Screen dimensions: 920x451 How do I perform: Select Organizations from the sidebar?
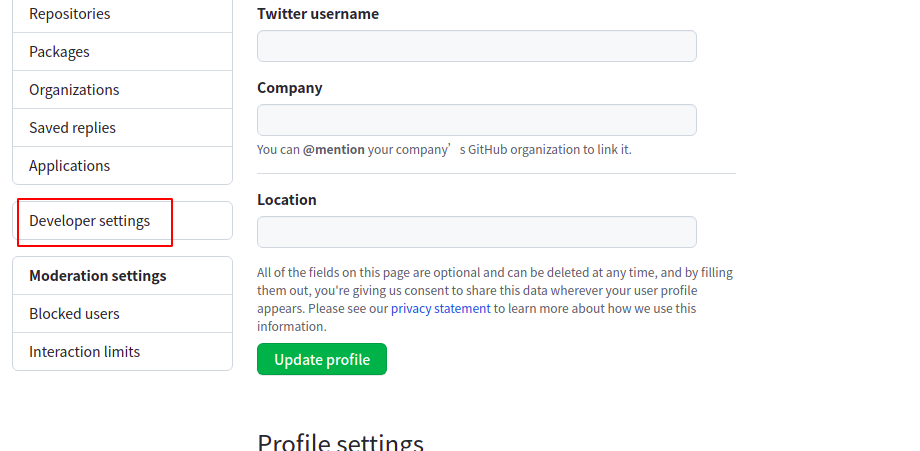point(74,90)
